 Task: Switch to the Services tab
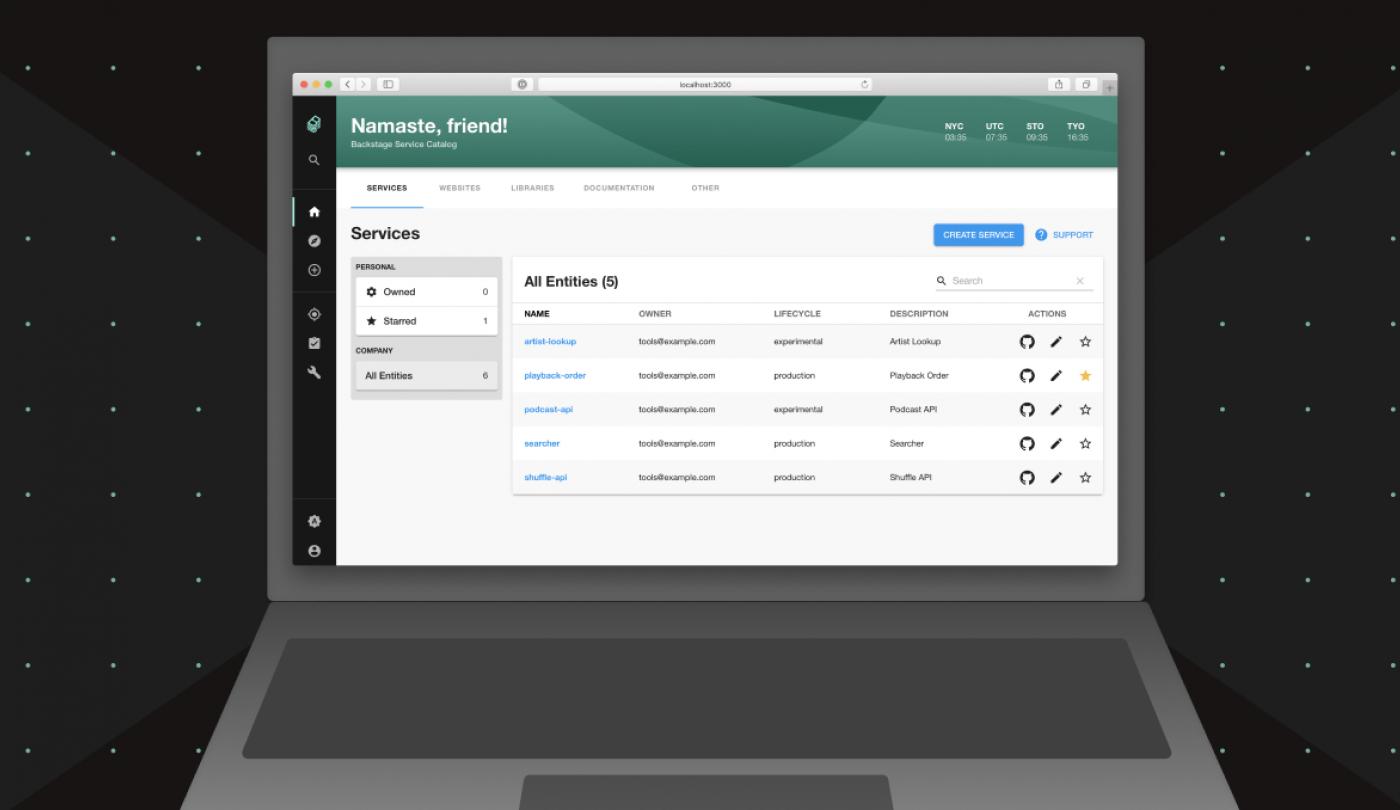387,188
